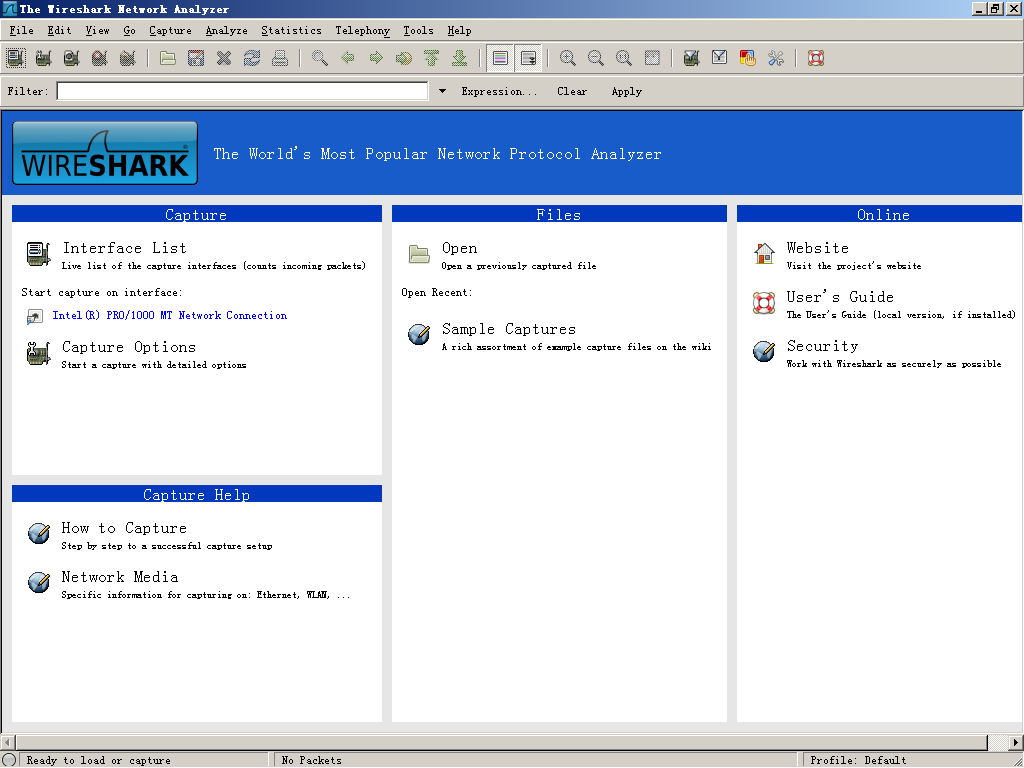Click the find packet magnifier icon
The height and width of the screenshot is (768, 1024).
[x=319, y=58]
